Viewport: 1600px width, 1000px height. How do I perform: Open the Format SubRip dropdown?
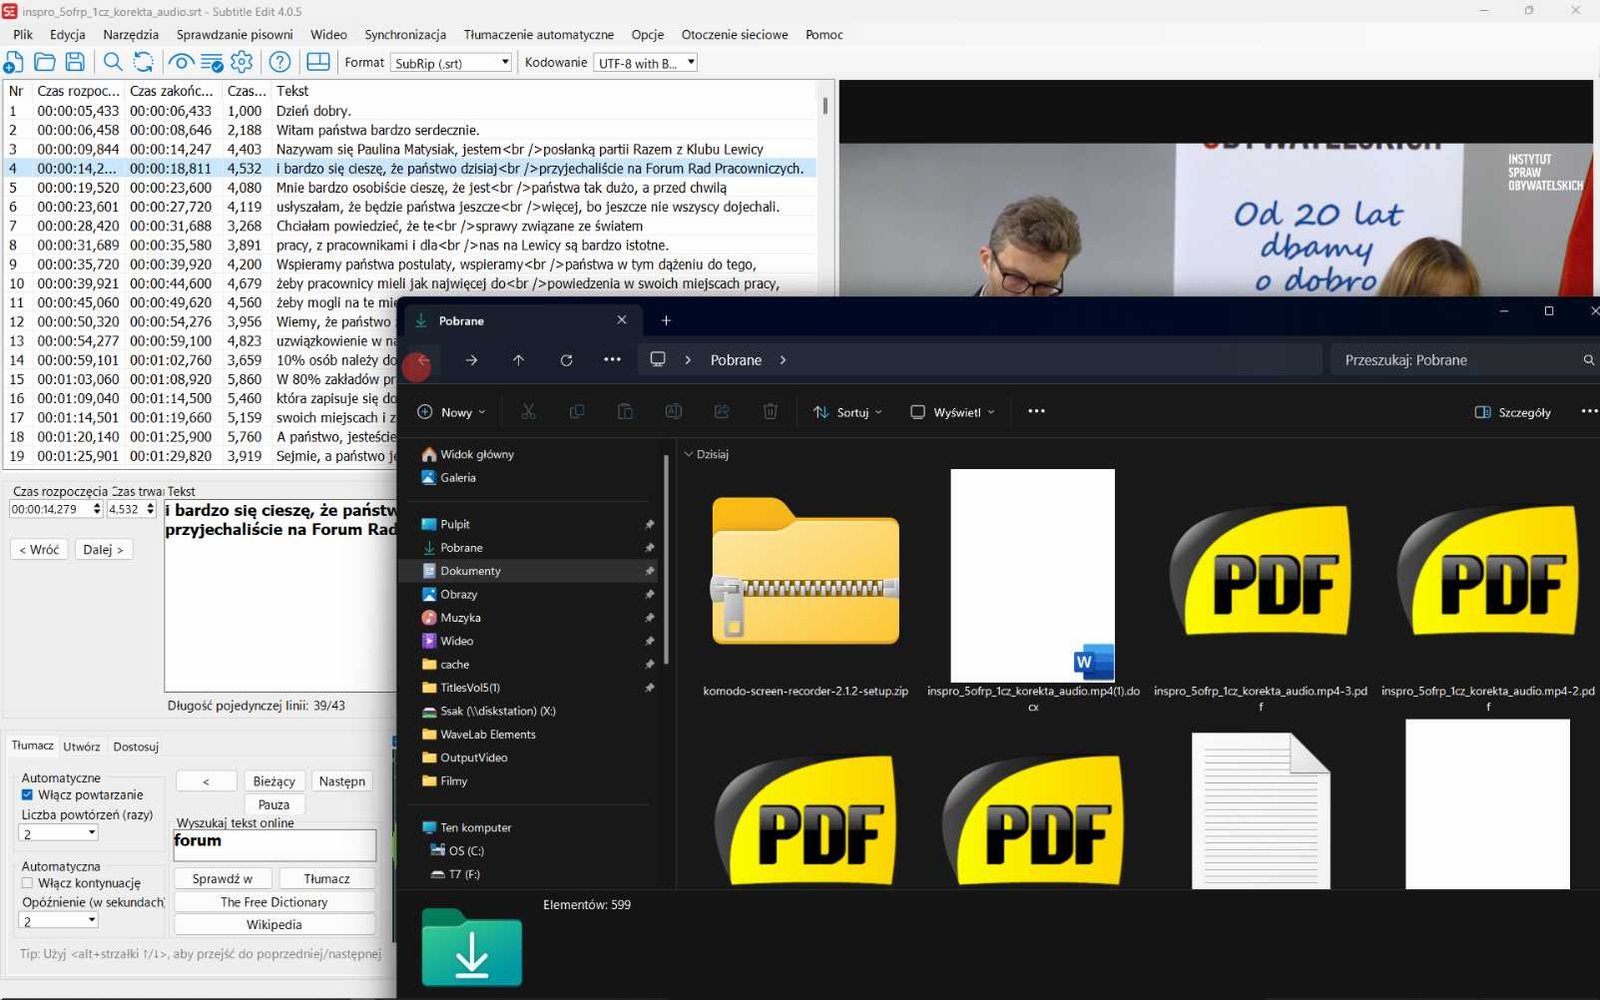click(451, 63)
